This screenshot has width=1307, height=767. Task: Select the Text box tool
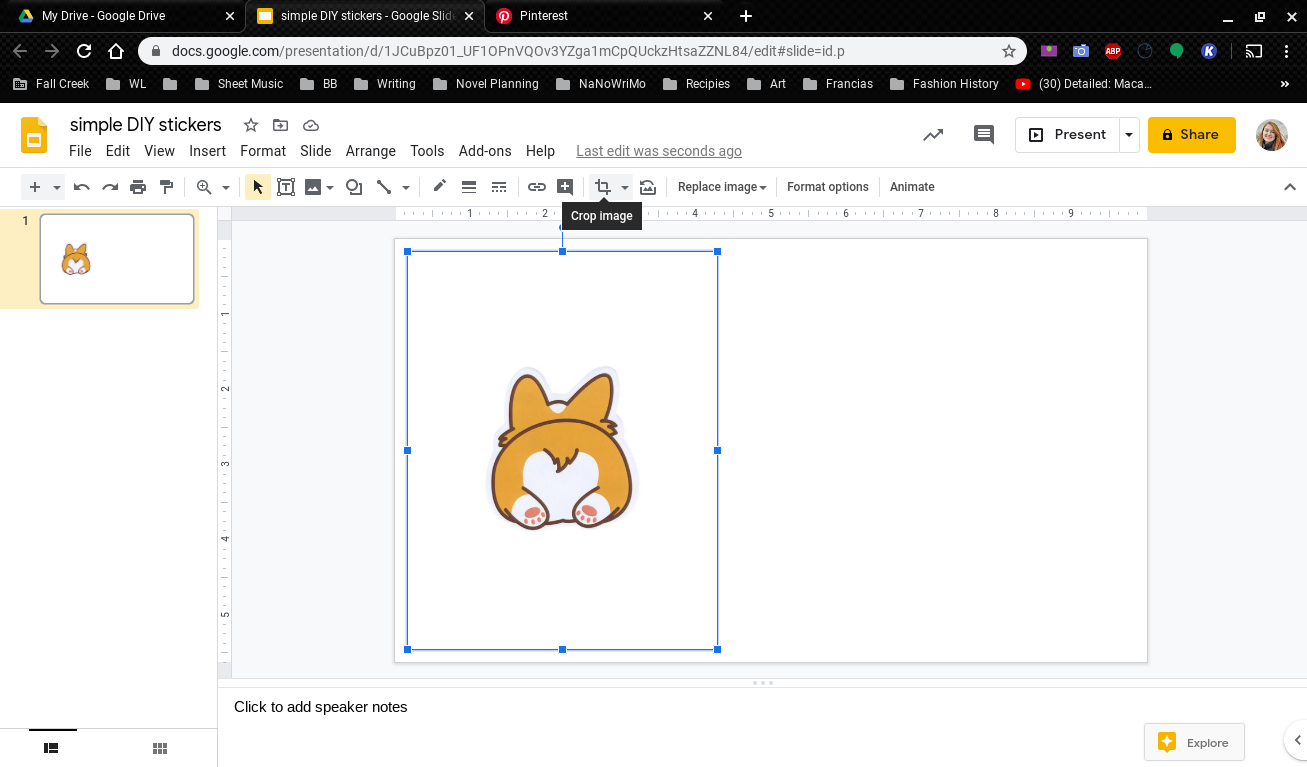[286, 186]
